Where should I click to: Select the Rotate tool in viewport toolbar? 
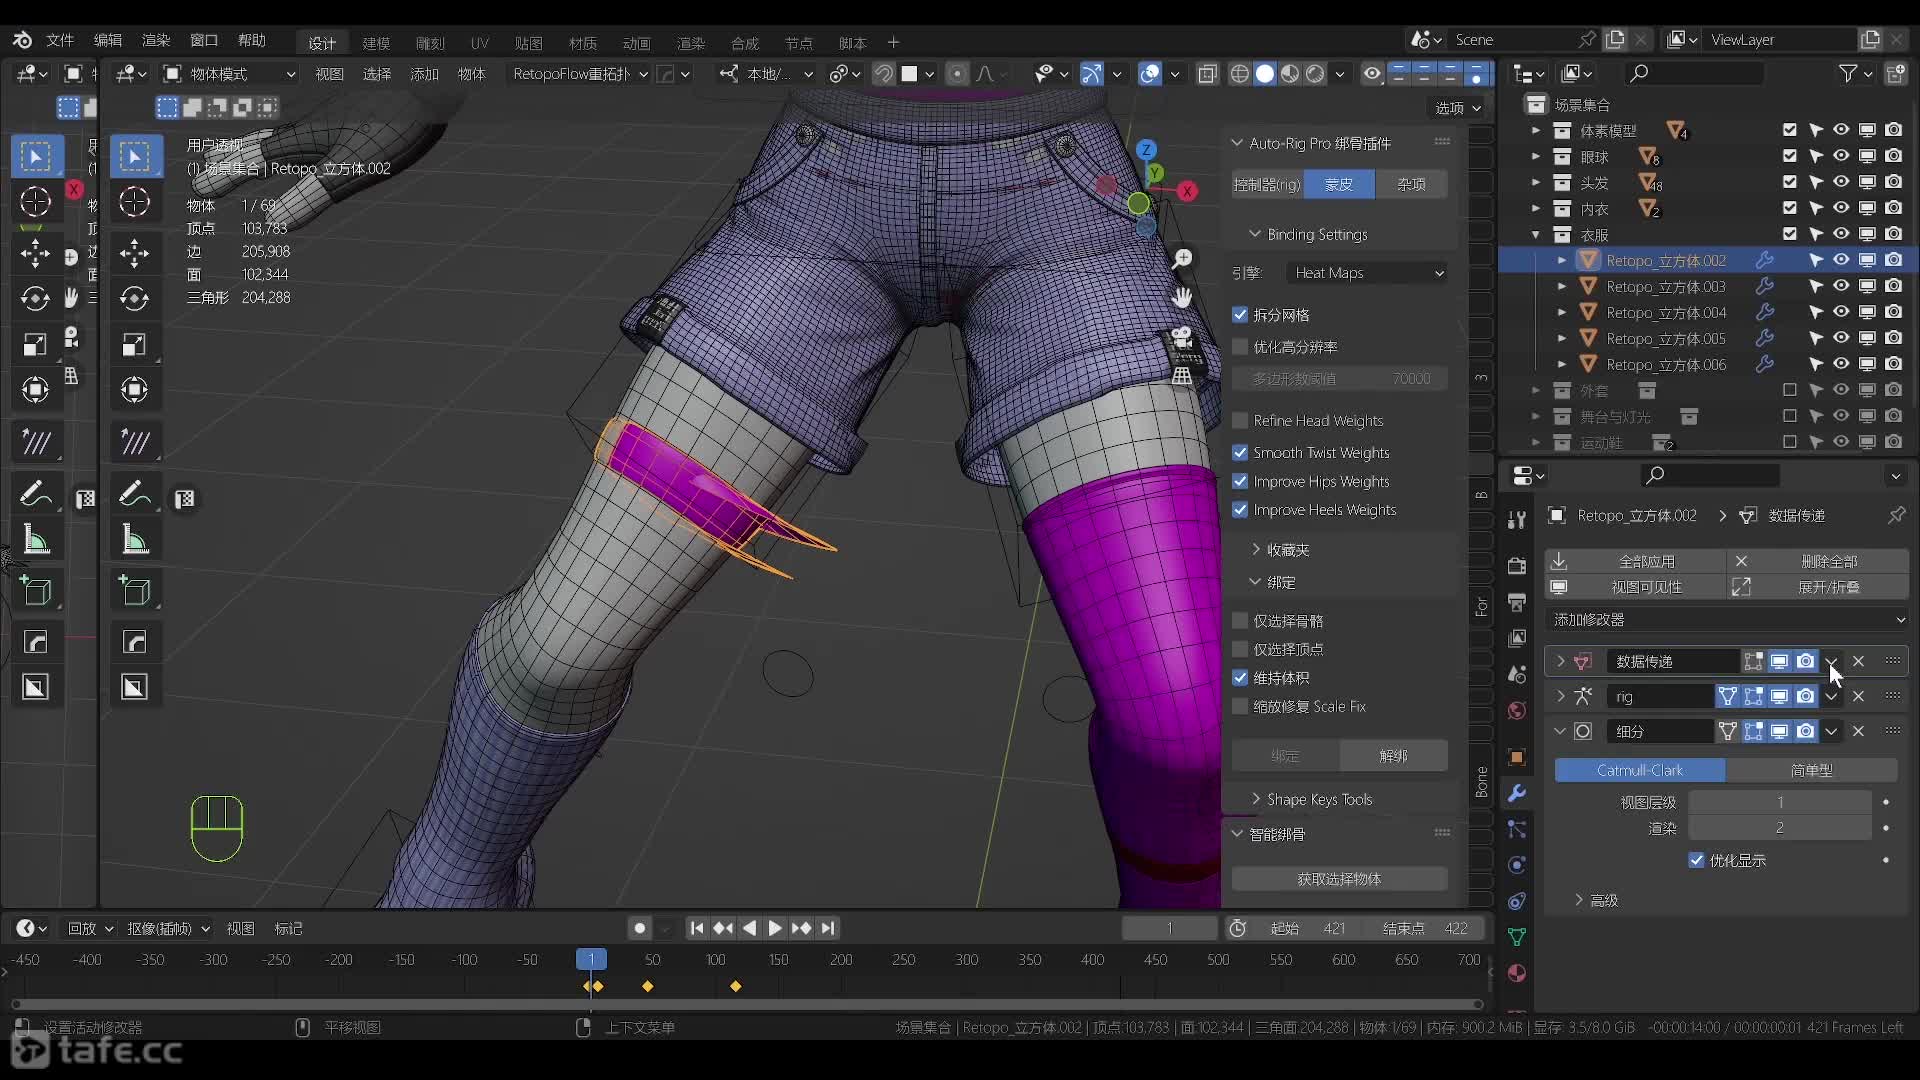134,298
